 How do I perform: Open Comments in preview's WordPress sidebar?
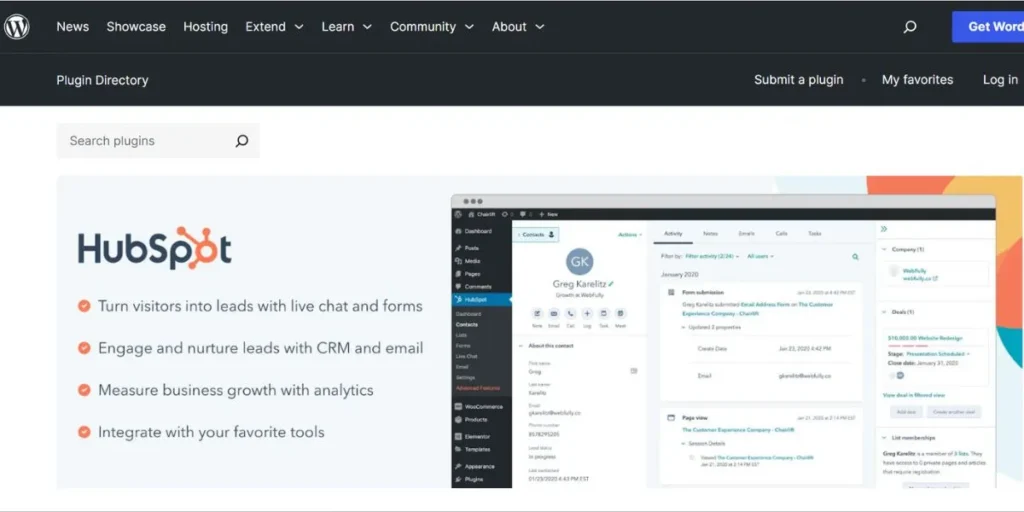473,287
